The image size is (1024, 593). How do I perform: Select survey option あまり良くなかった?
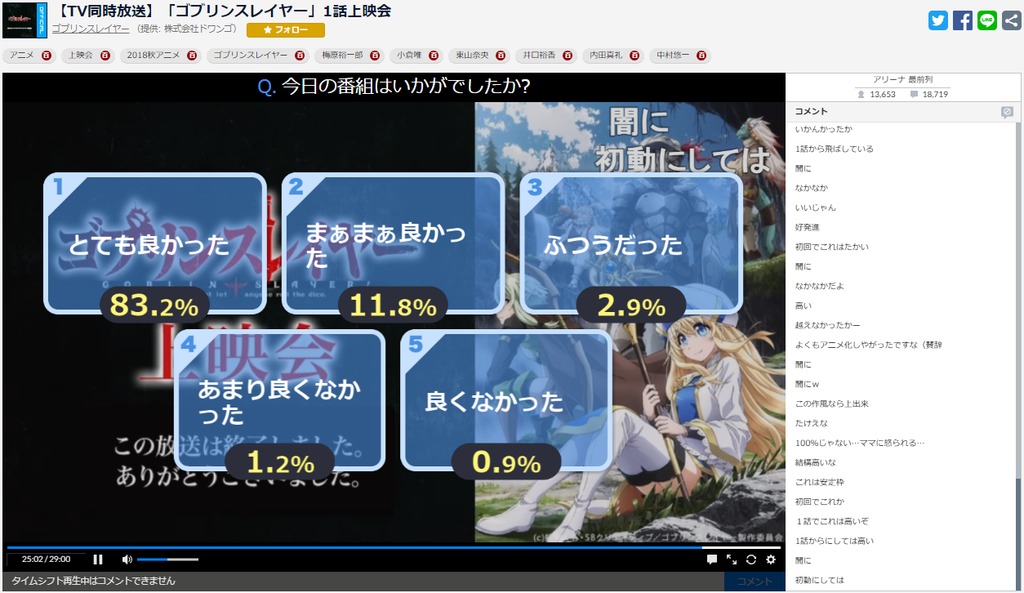(280, 400)
